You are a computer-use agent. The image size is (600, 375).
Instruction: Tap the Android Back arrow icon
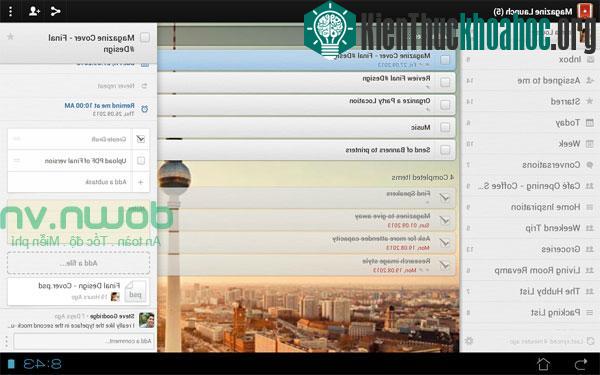click(580, 364)
